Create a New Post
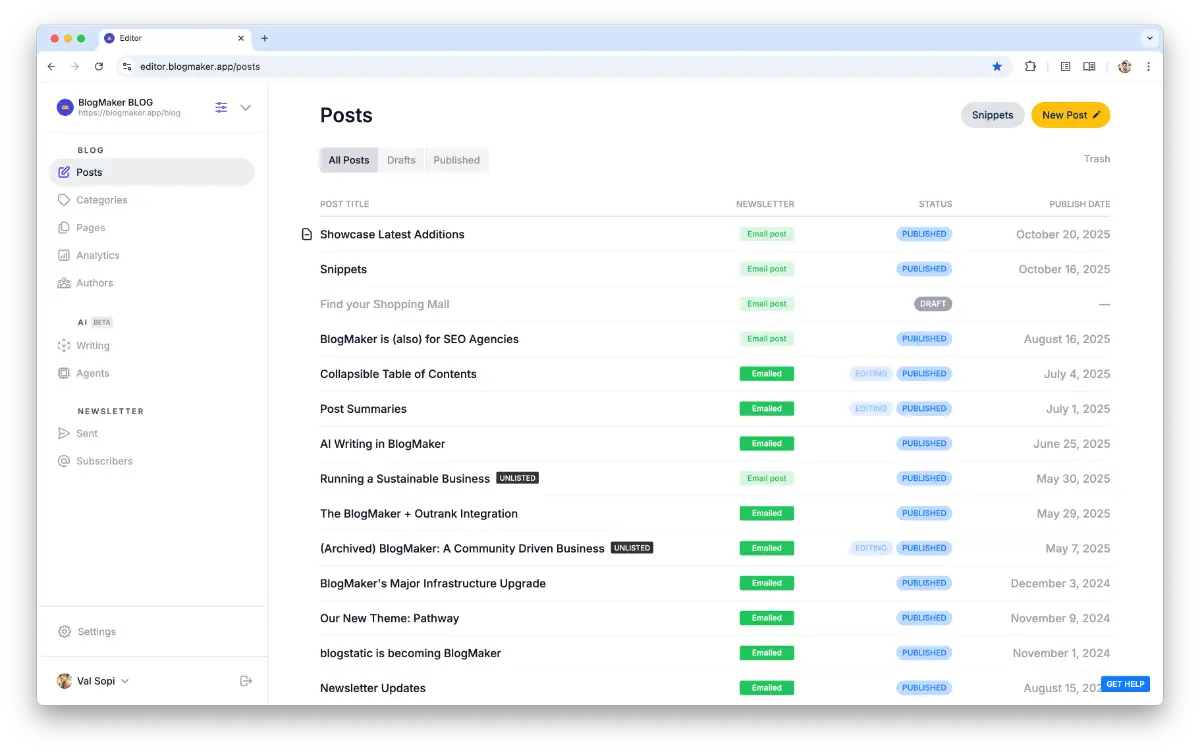 pos(1070,115)
